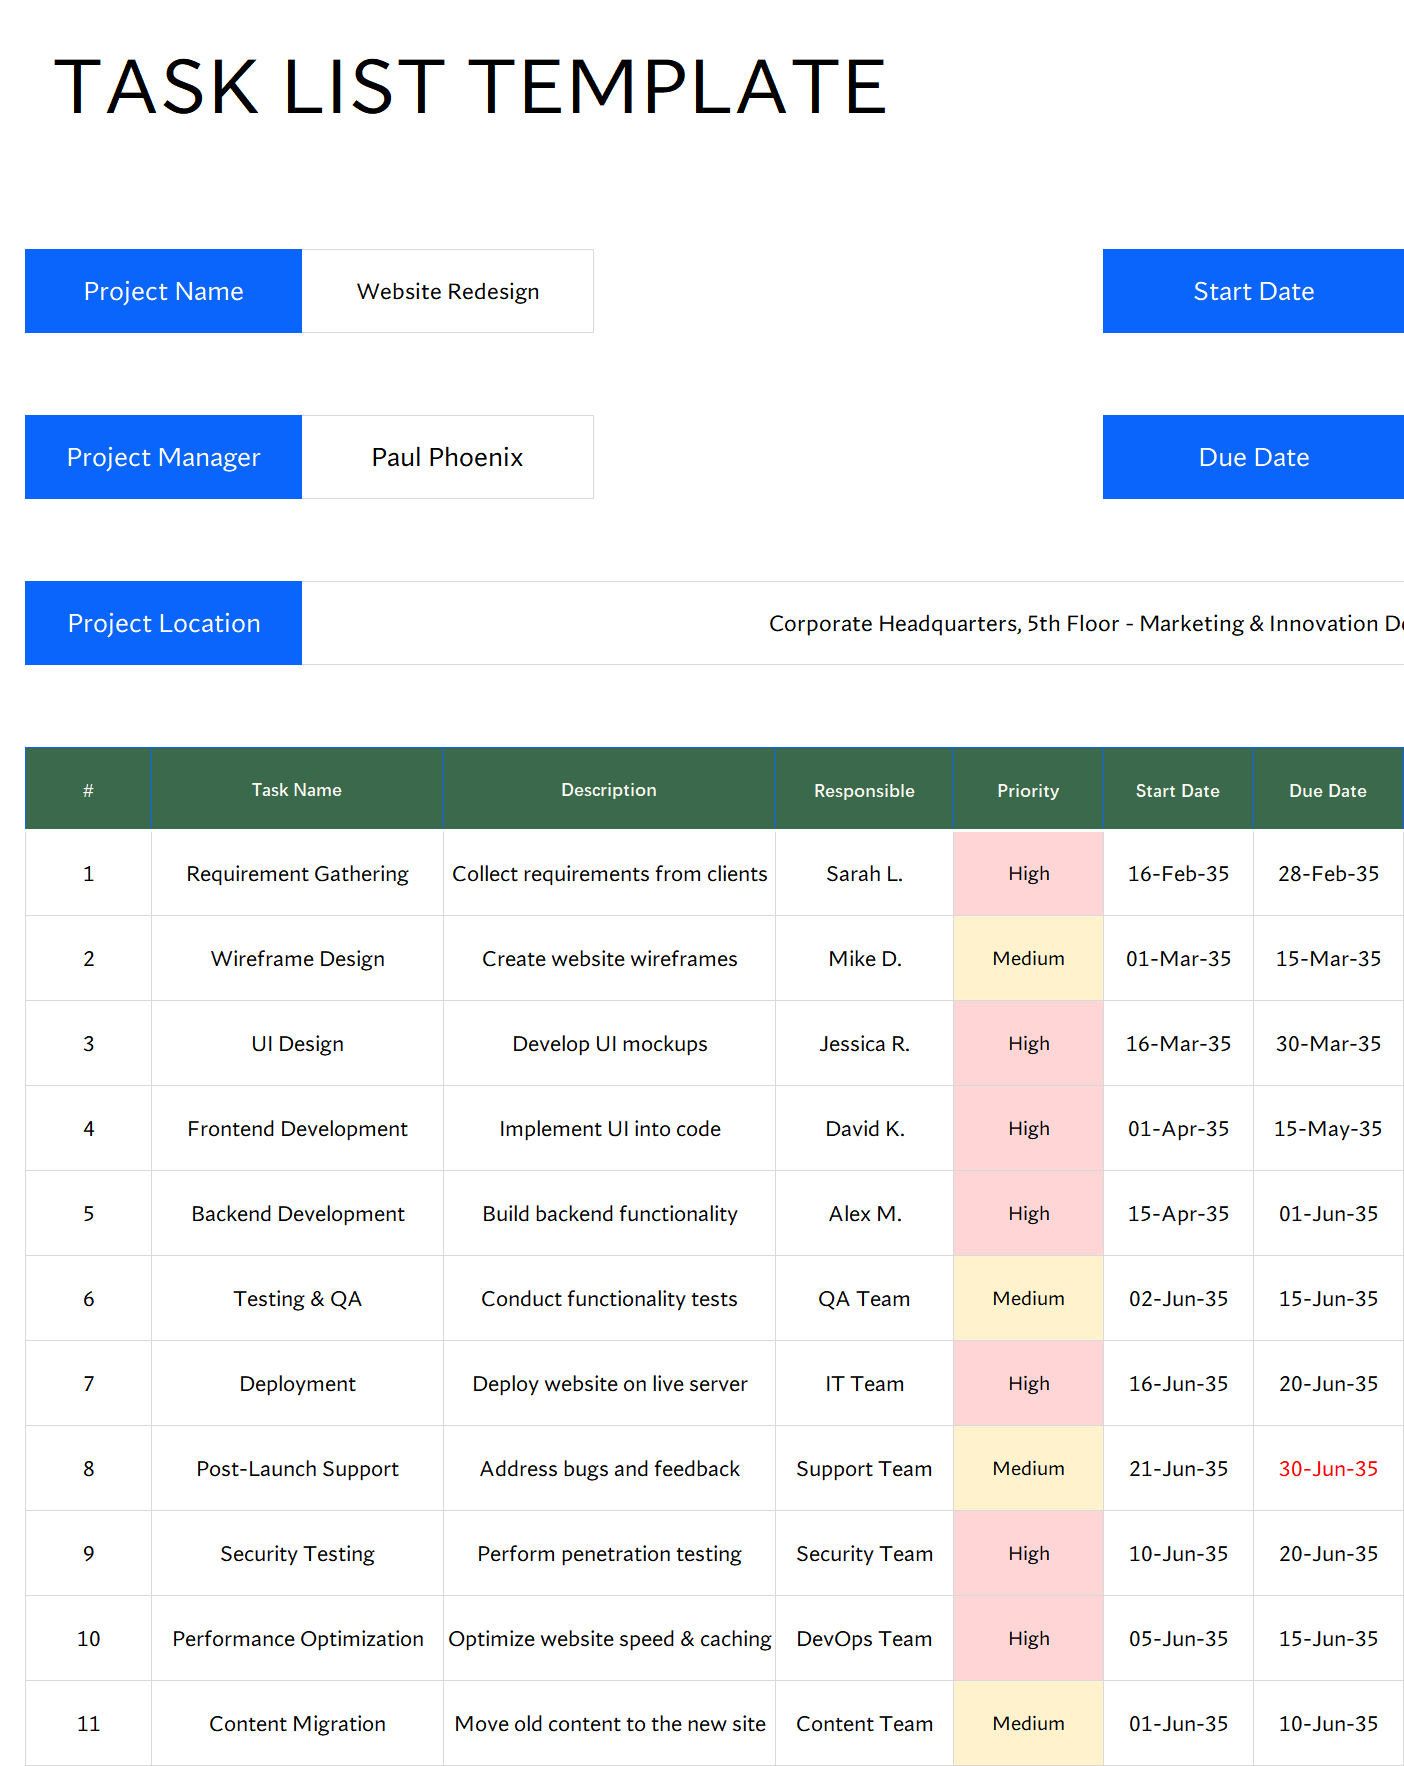Select the Wireframe Design task cell
This screenshot has width=1404, height=1766.
point(297,959)
